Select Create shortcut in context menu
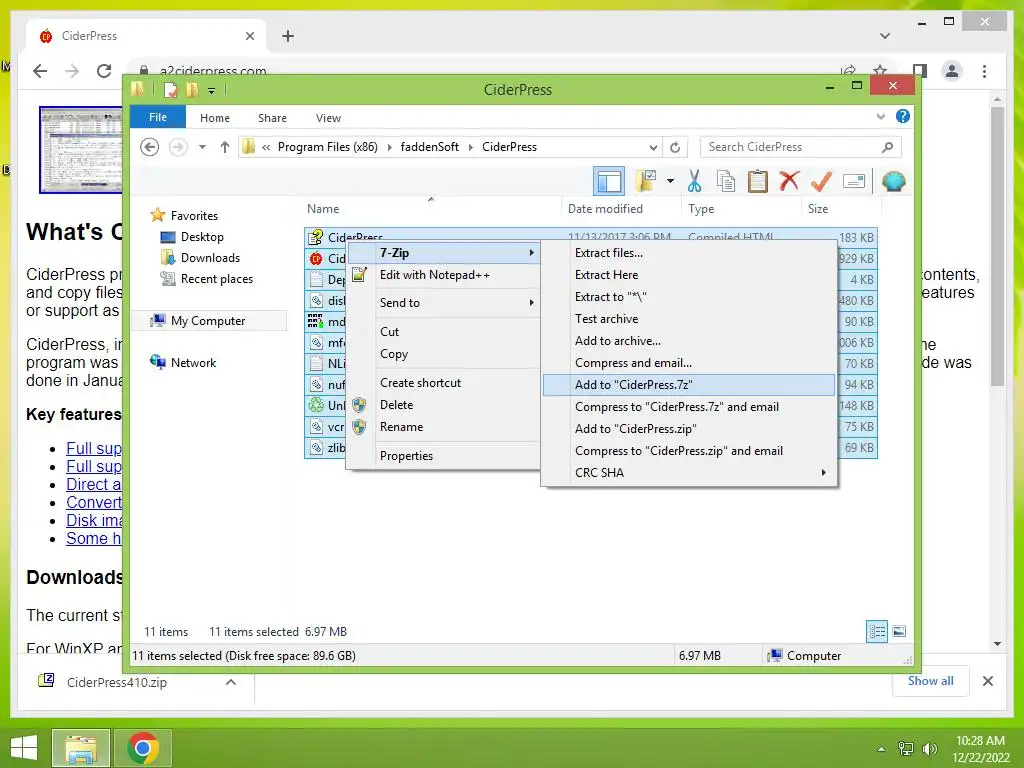Viewport: 1024px width, 768px height. click(443, 383)
